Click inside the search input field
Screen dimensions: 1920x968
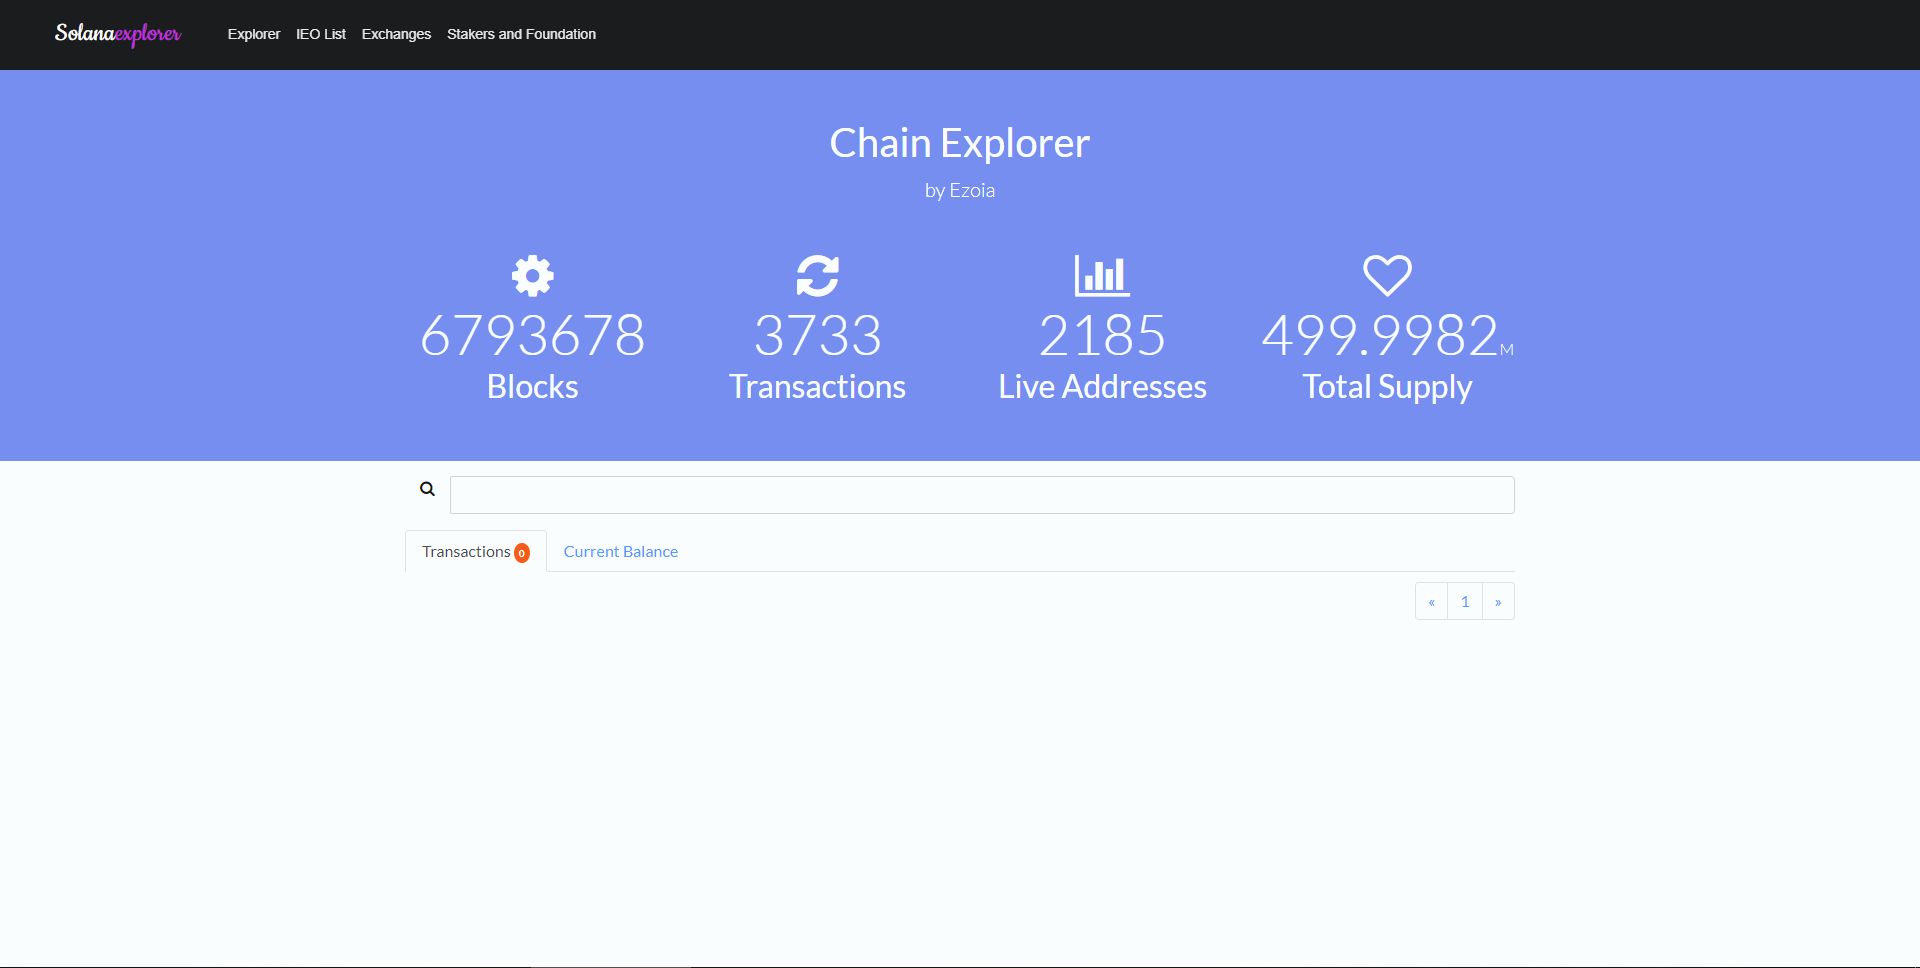[982, 494]
